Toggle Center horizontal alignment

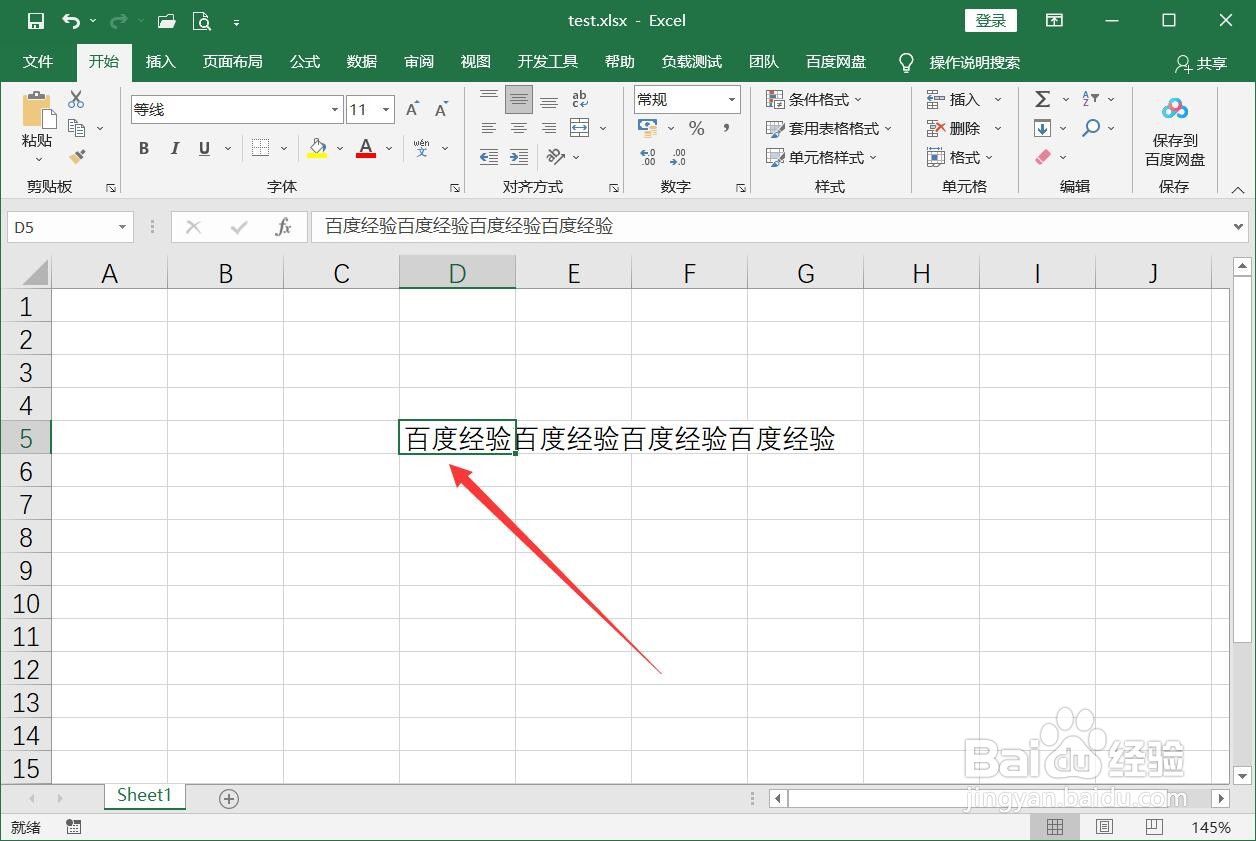(x=519, y=128)
